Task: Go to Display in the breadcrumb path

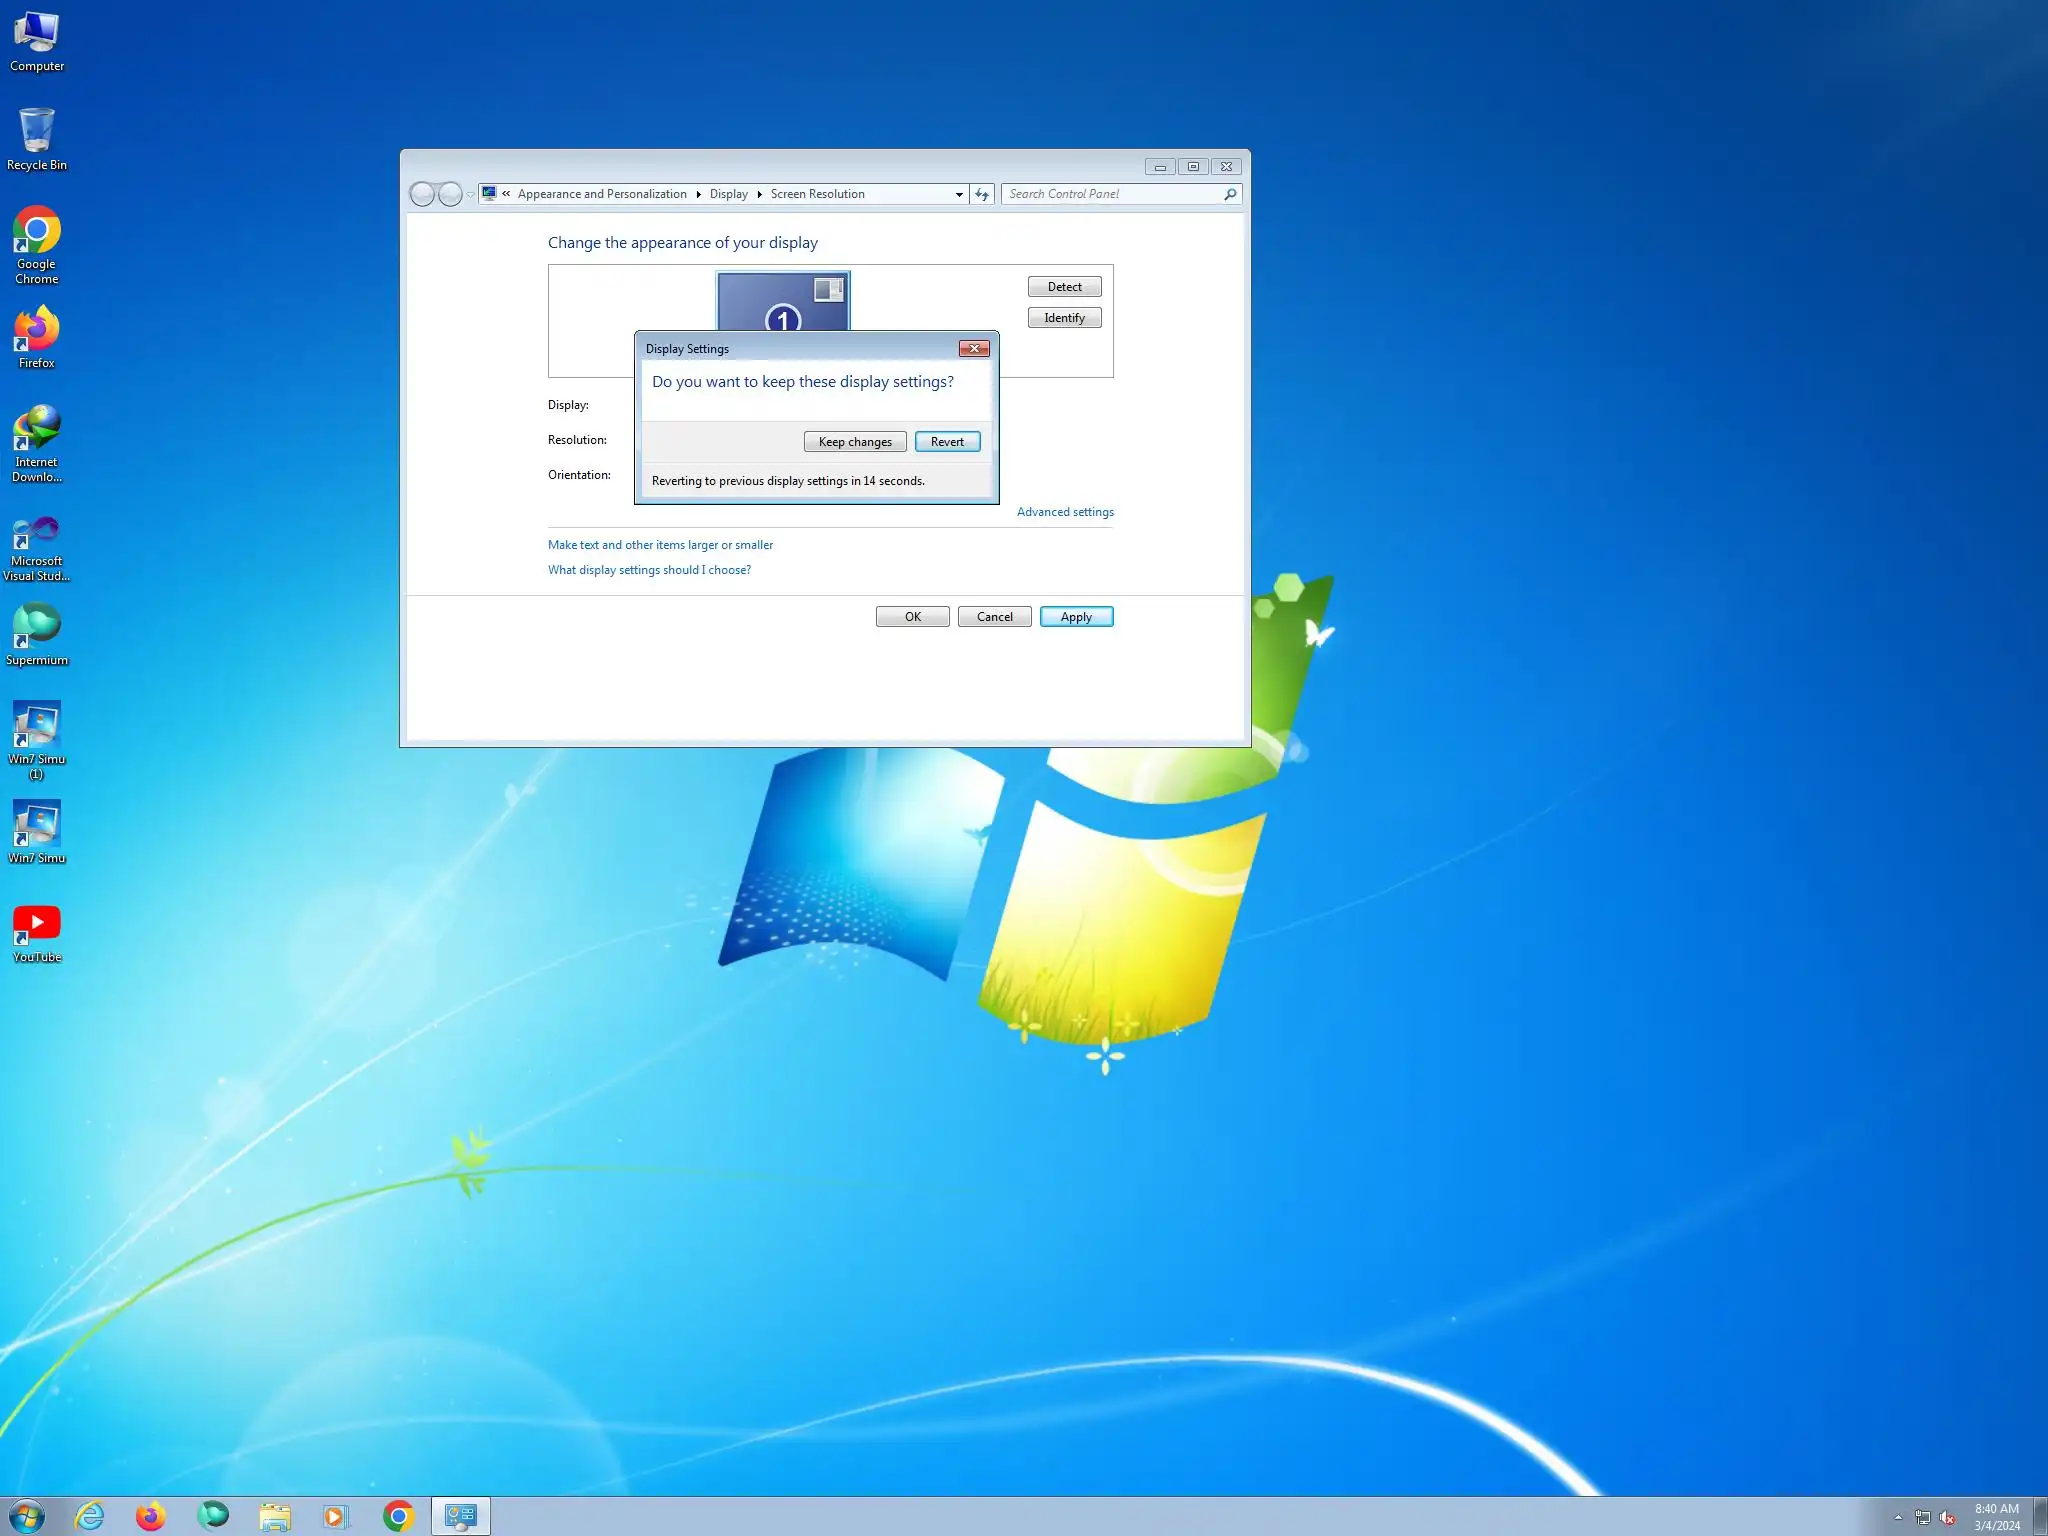Action: (x=728, y=194)
